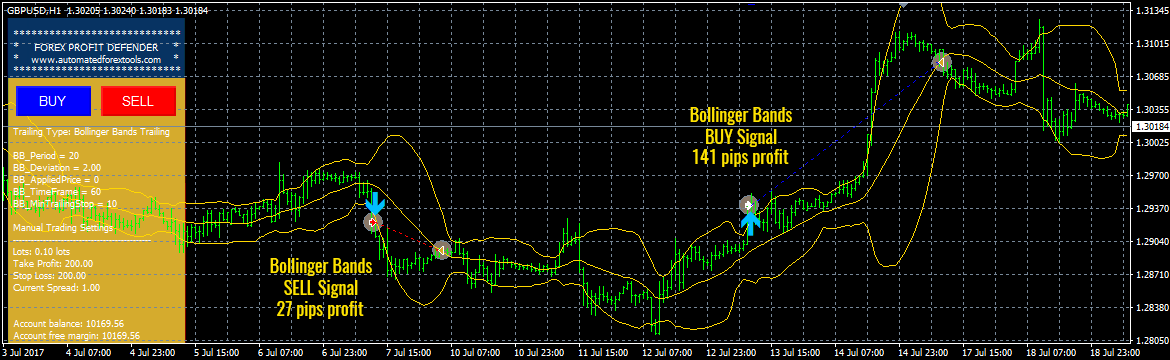Select the buy trade close marker near 1.30850
The height and width of the screenshot is (360, 1170).
(942, 63)
